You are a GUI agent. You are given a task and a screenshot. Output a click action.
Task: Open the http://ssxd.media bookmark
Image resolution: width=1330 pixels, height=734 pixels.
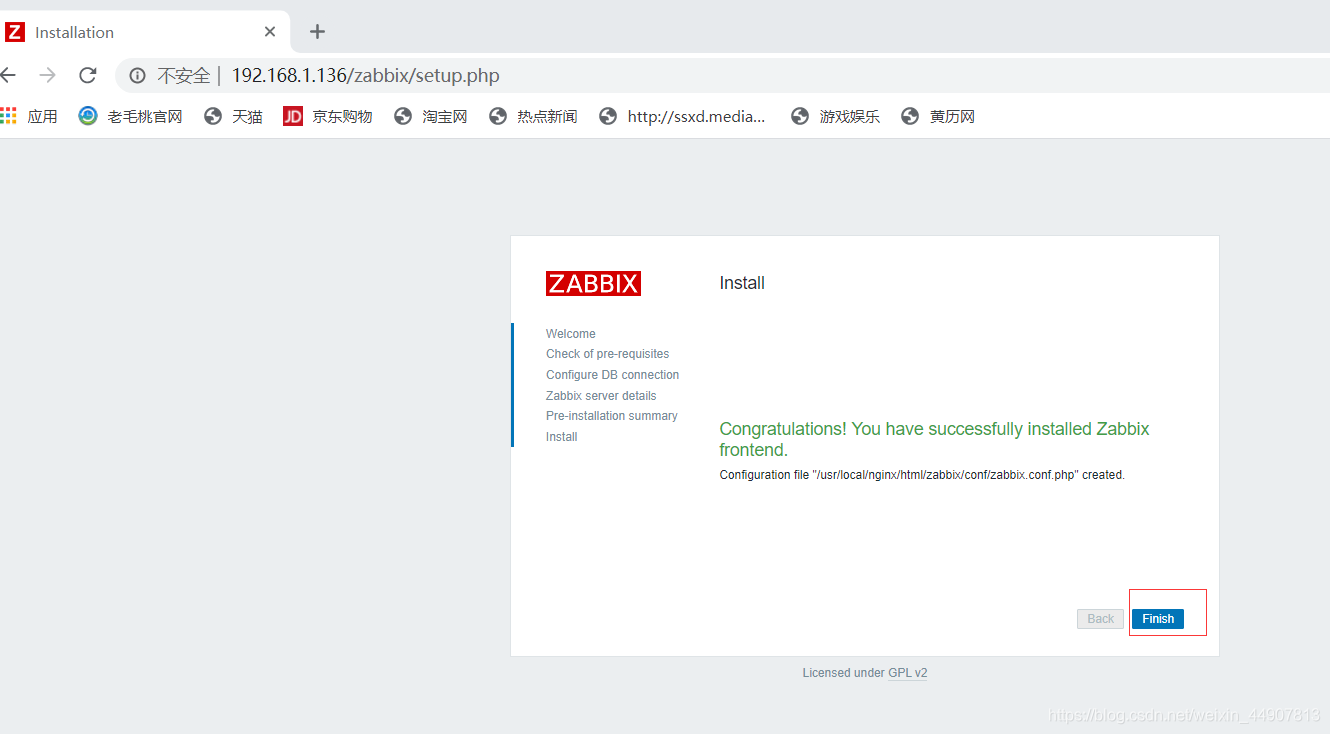[682, 117]
